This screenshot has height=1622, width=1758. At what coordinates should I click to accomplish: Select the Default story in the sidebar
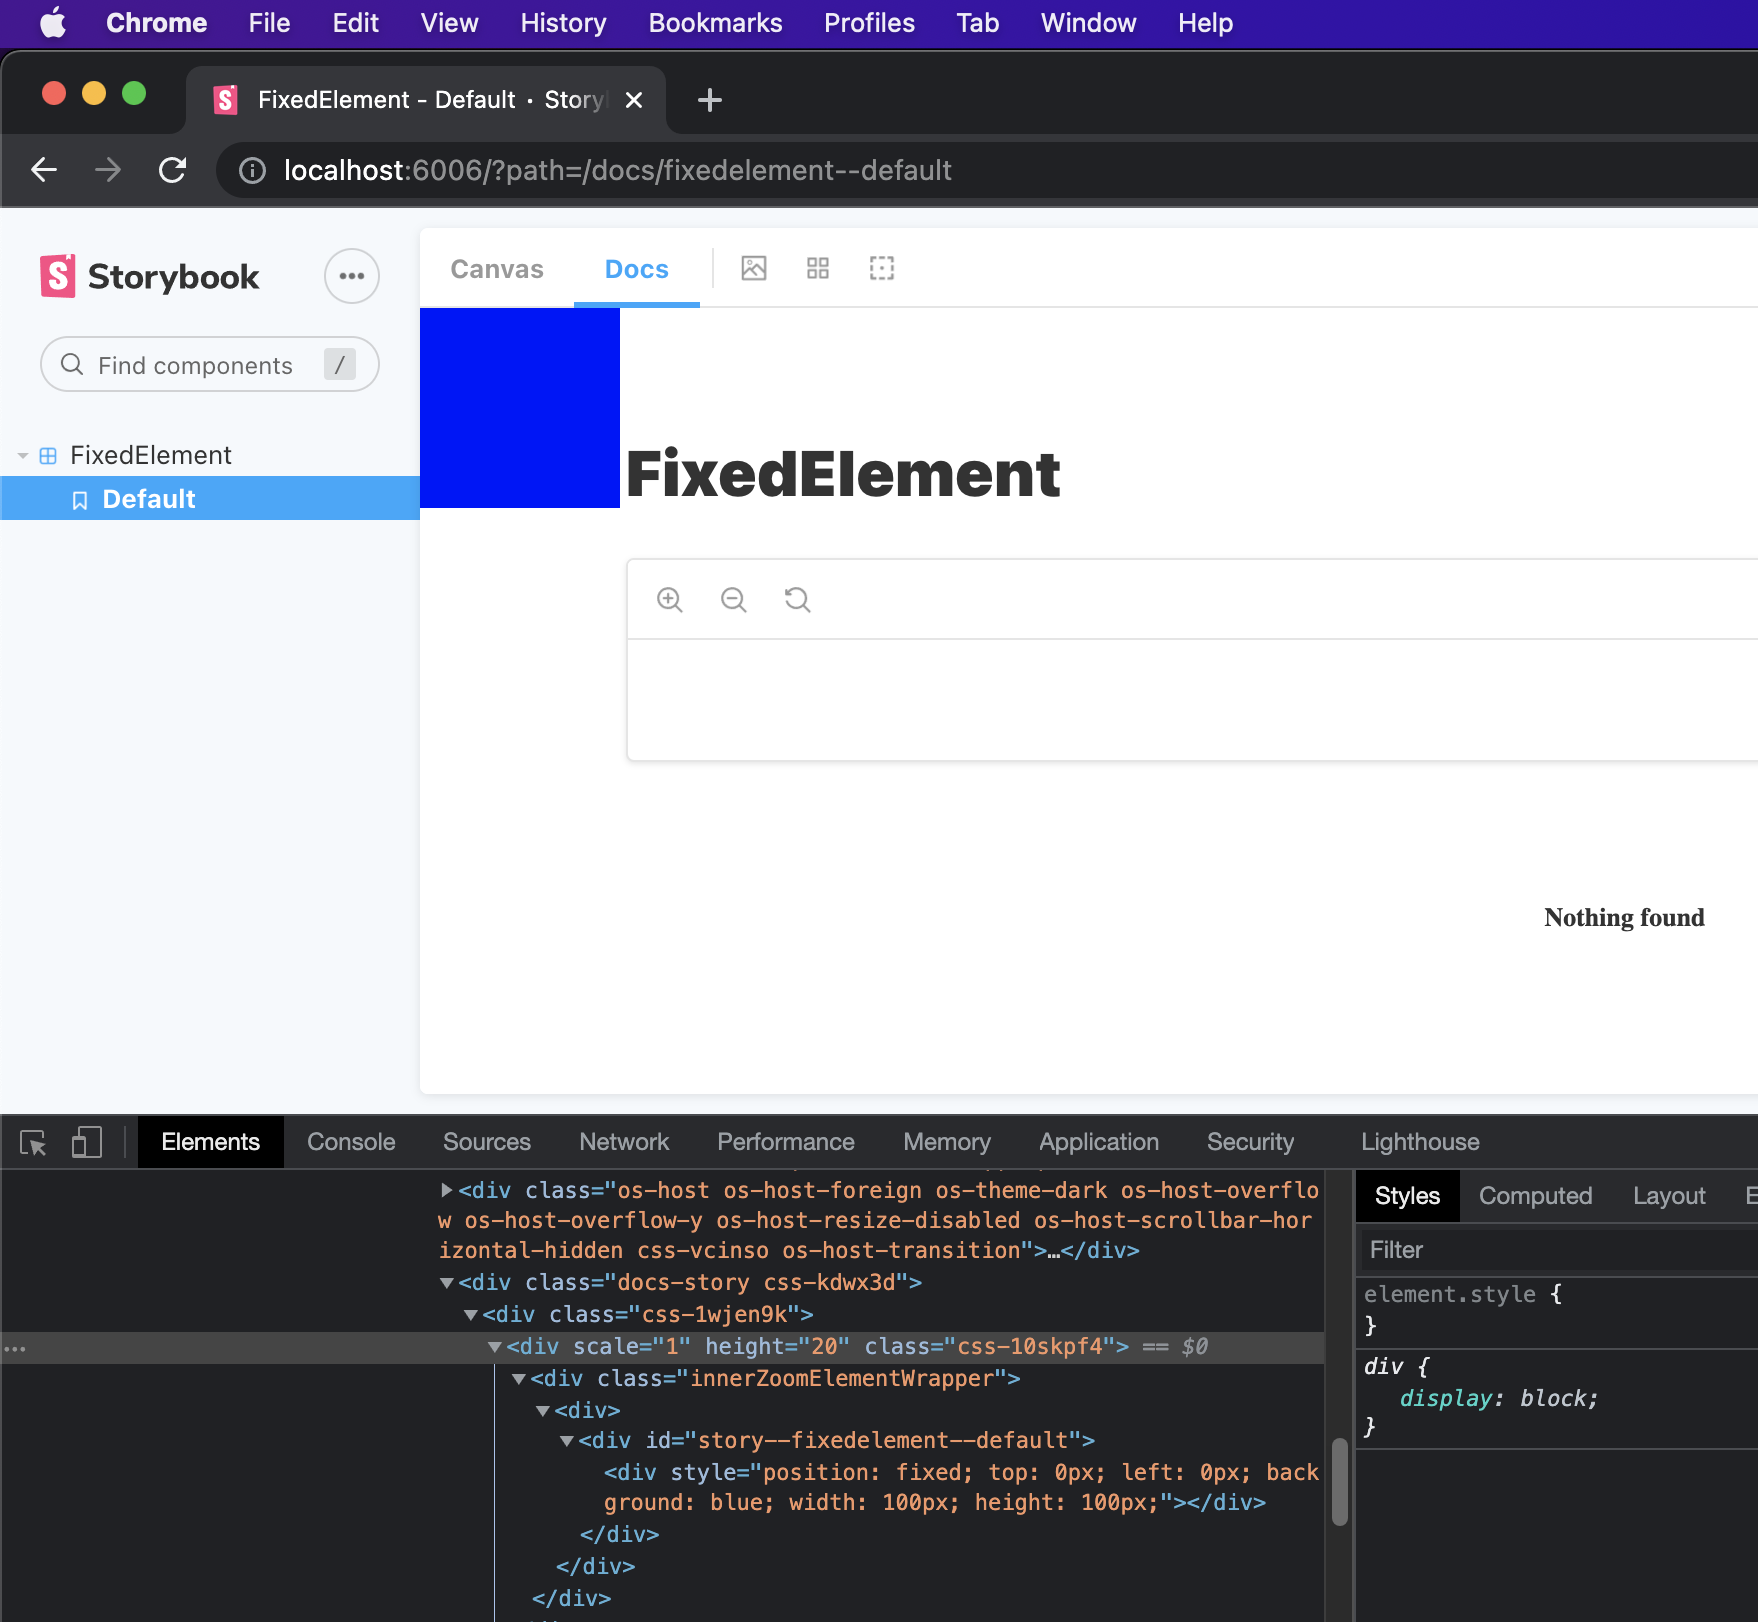(x=210, y=498)
